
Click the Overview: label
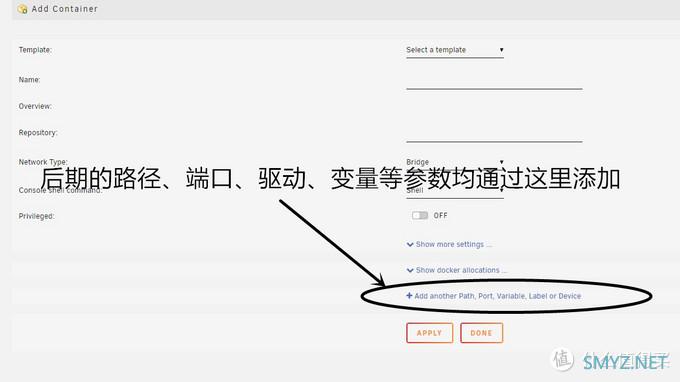(35, 106)
